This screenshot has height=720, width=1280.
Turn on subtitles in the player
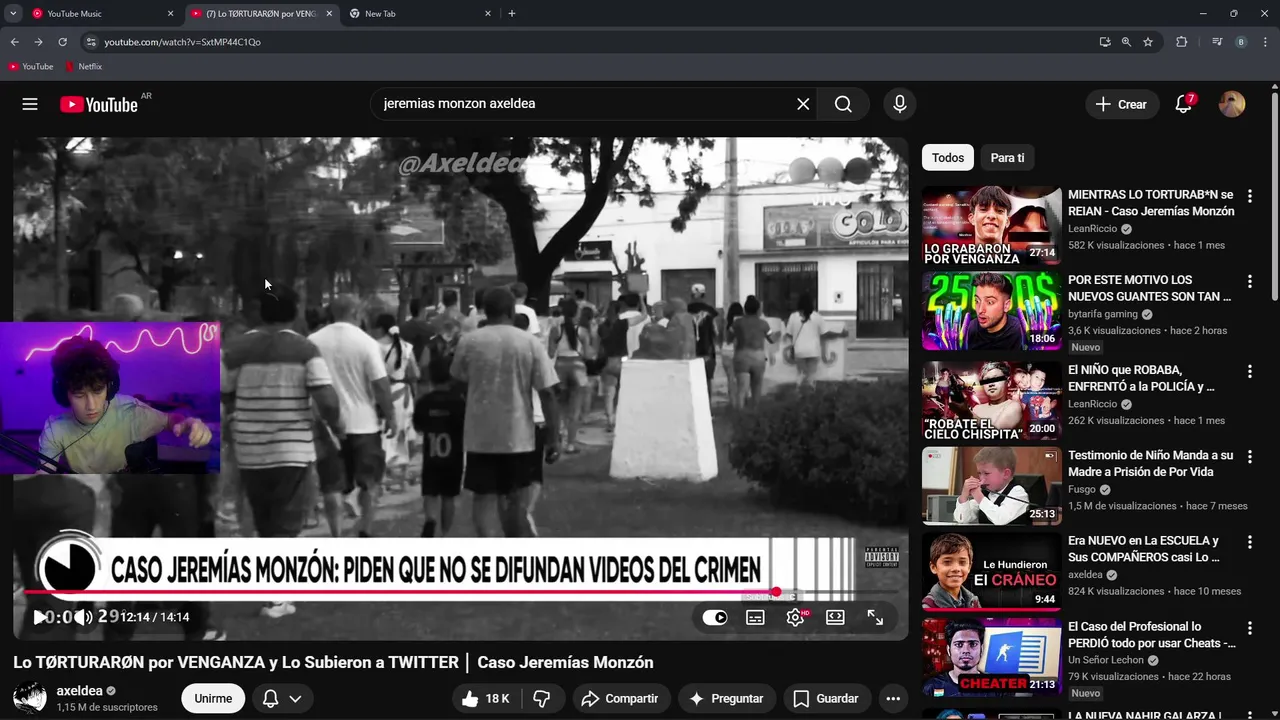(755, 618)
